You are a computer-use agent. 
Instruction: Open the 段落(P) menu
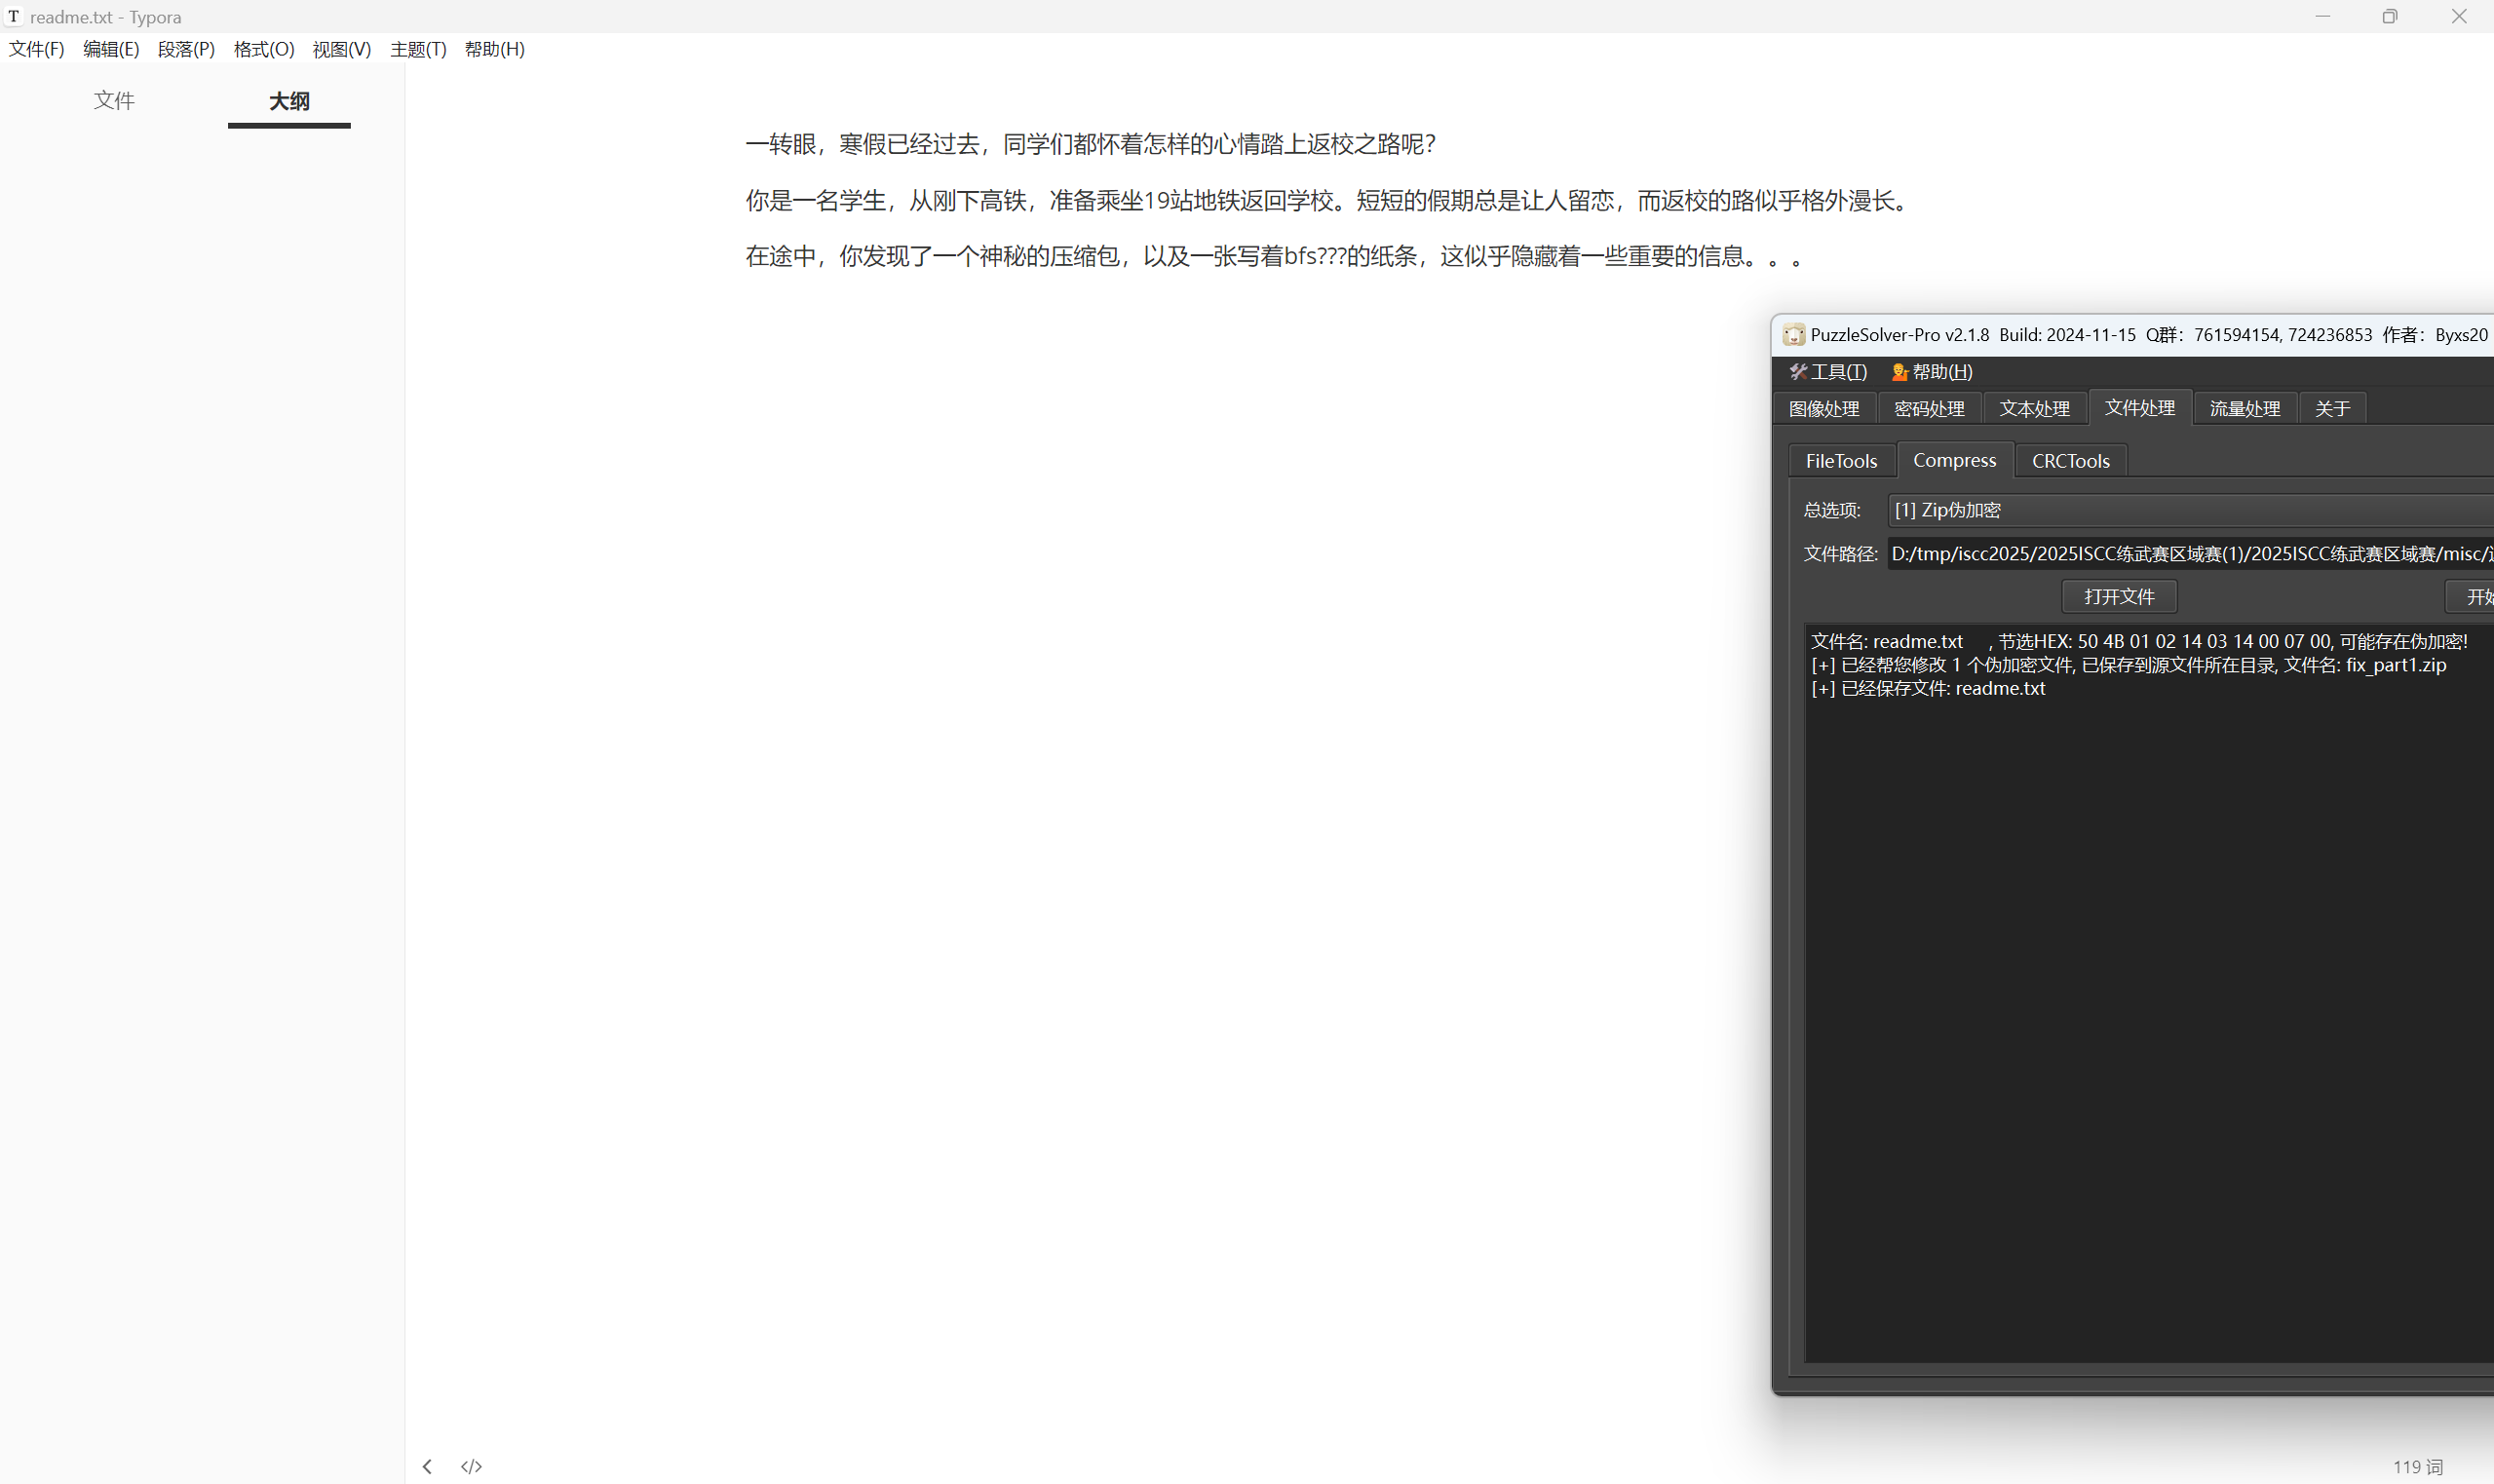coord(186,49)
